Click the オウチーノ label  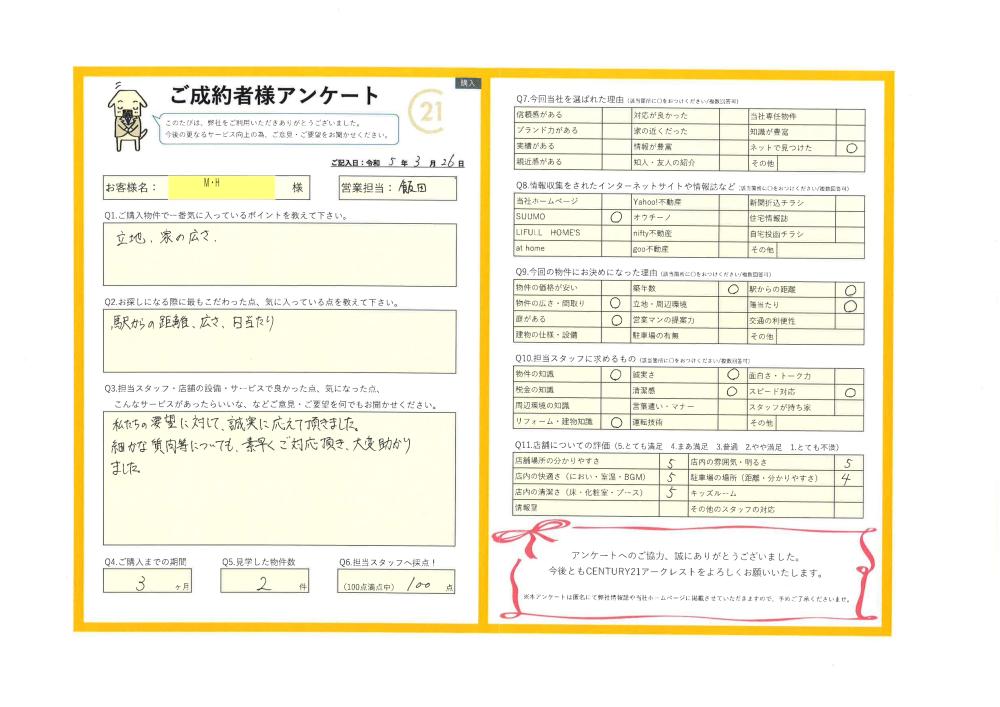point(652,218)
